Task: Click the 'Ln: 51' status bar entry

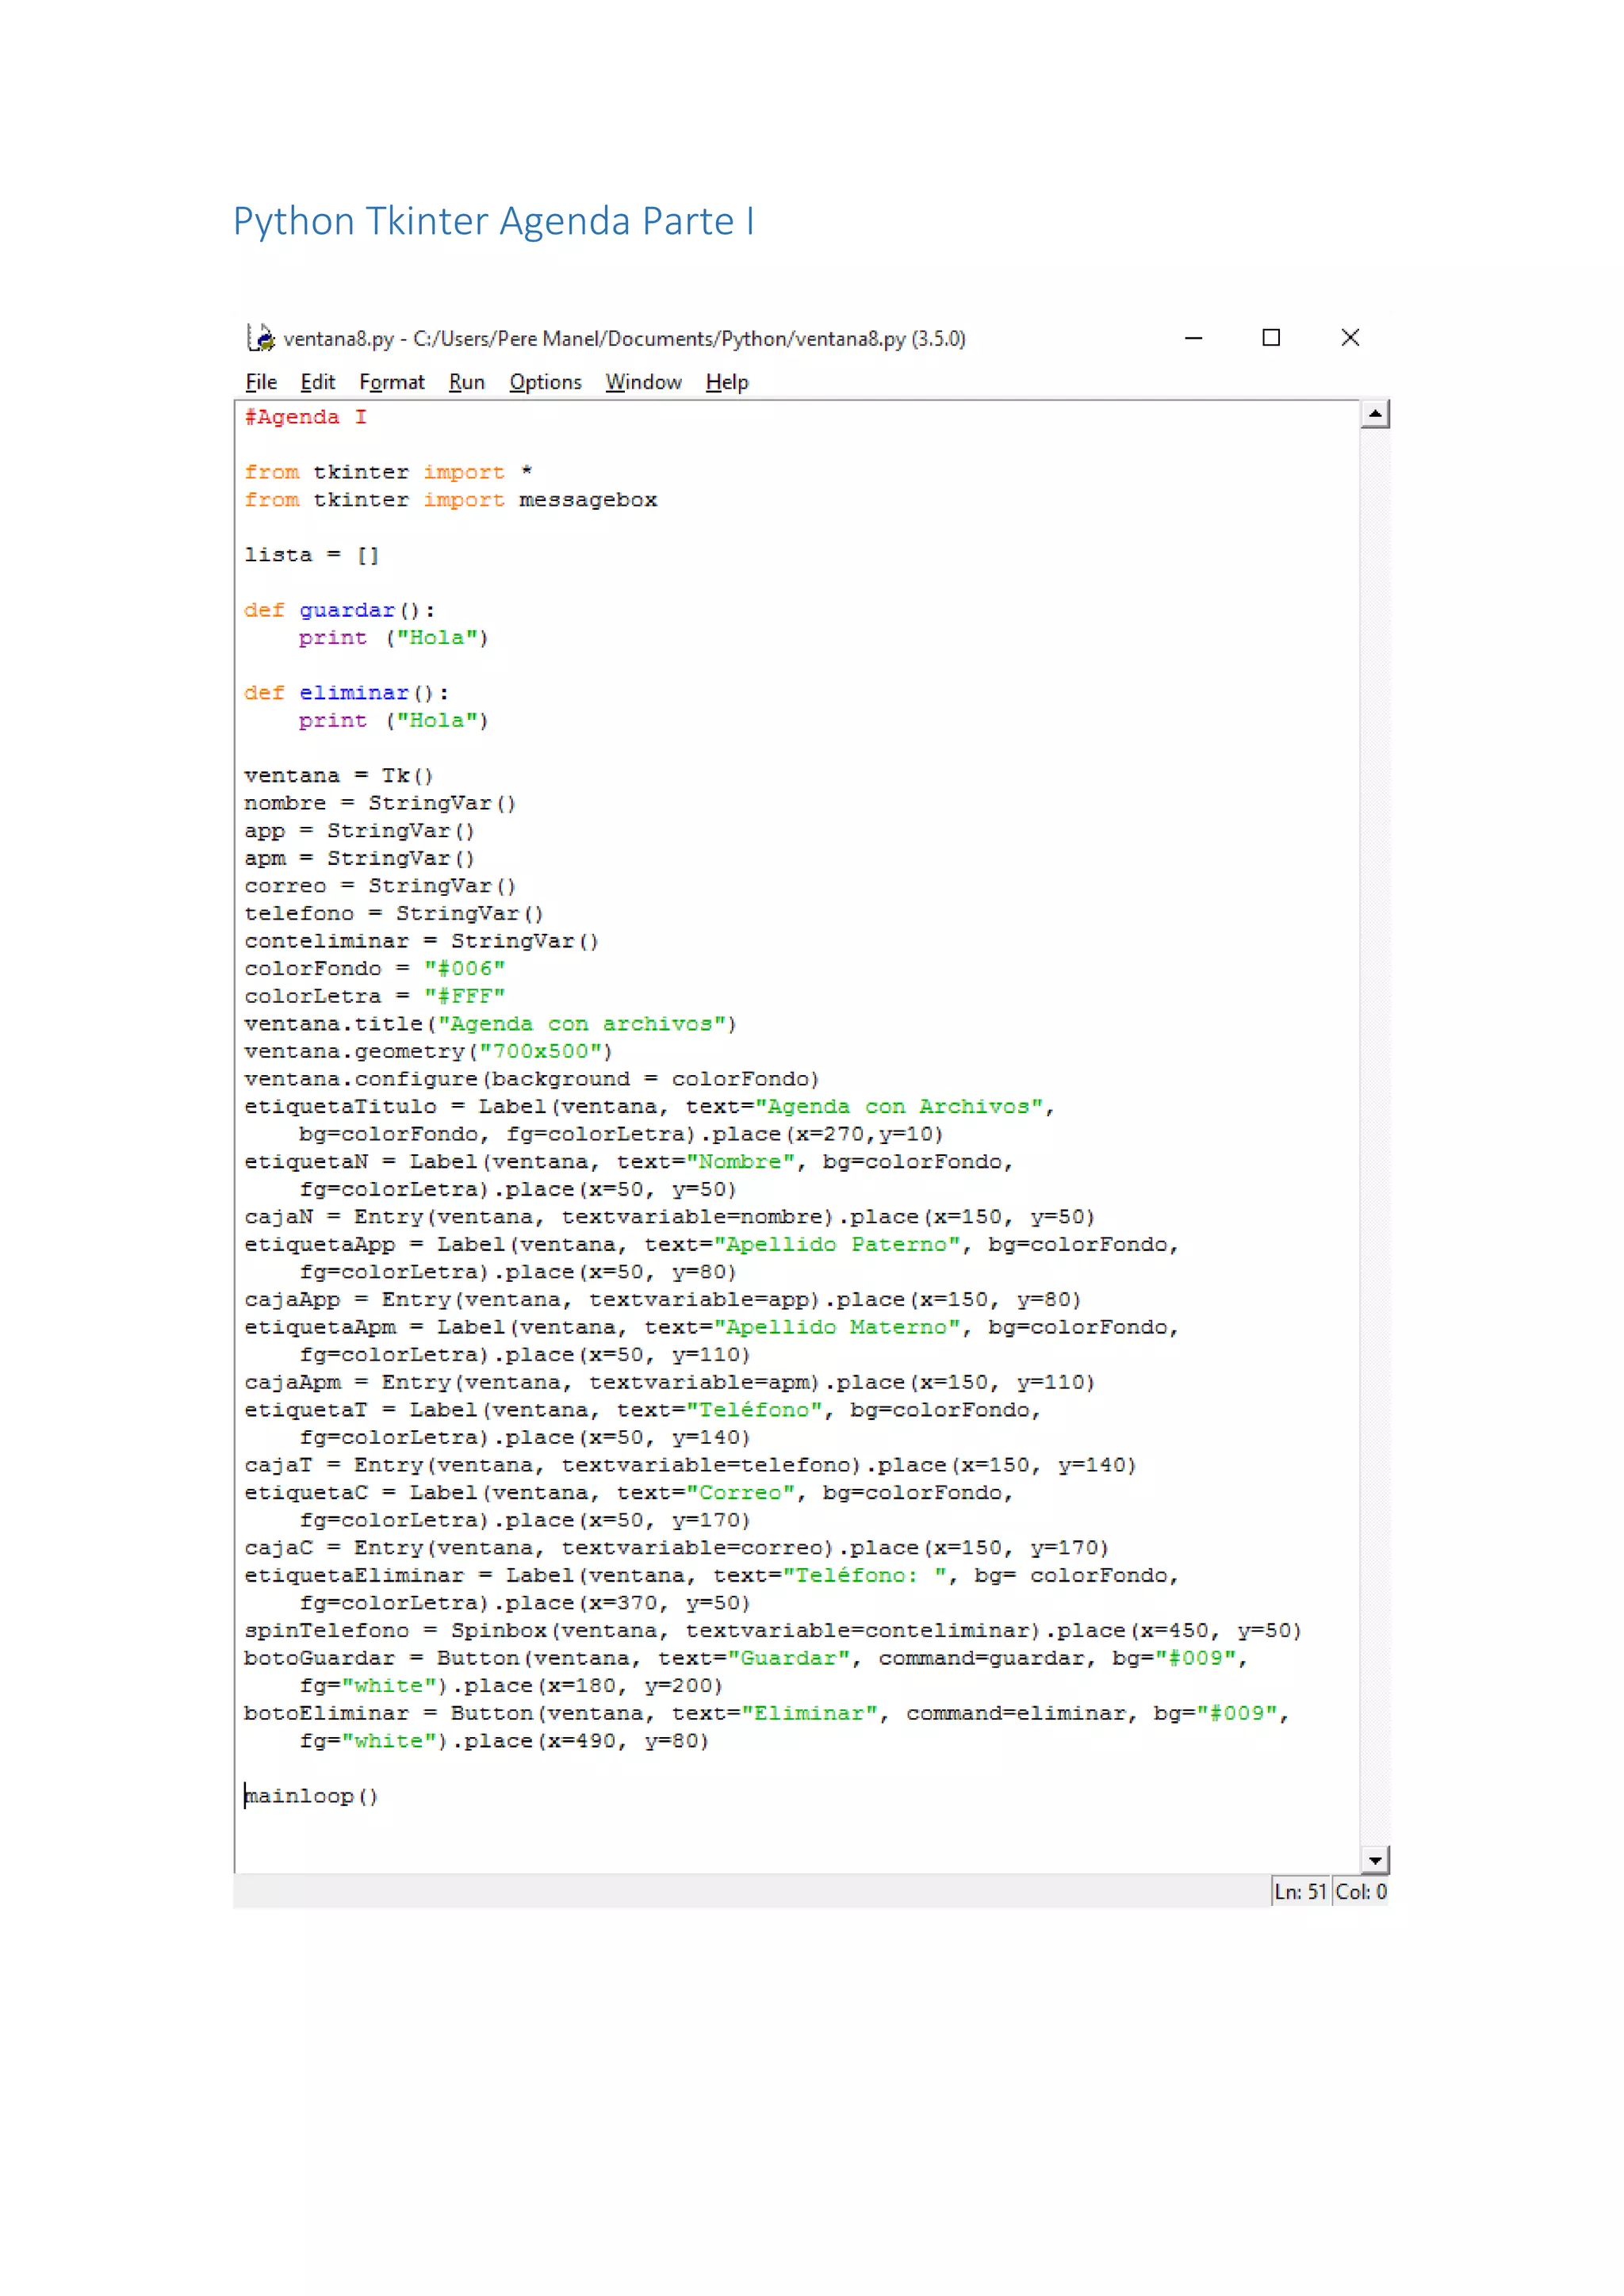Action: (x=1300, y=1892)
